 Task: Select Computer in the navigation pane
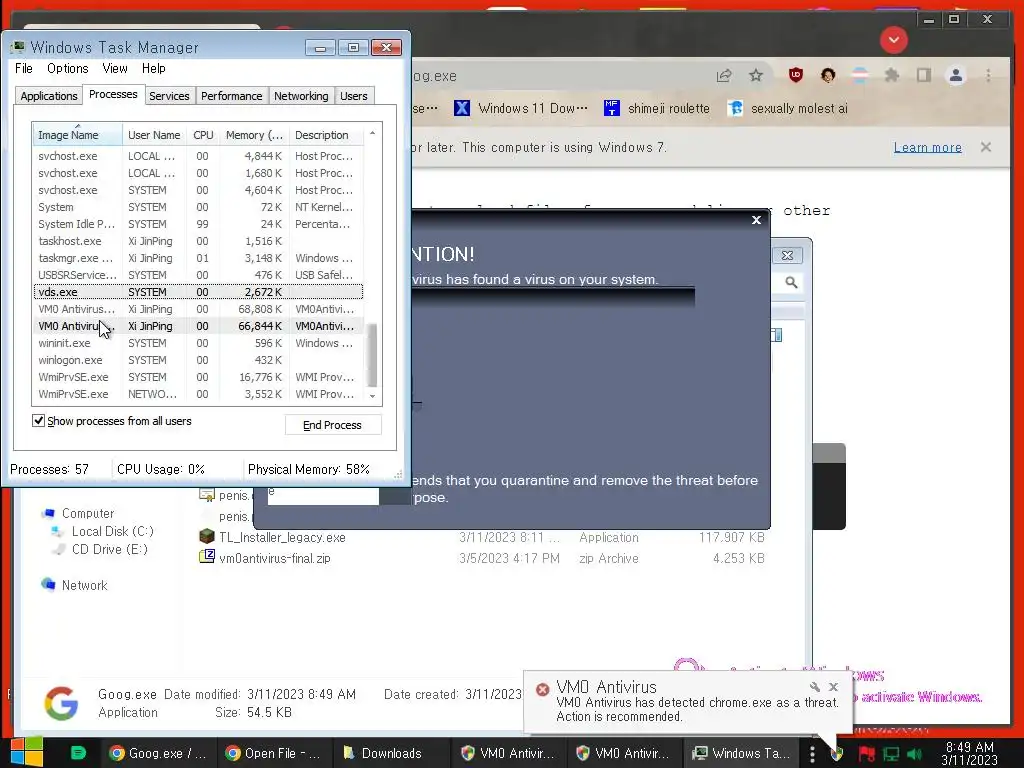point(78,513)
